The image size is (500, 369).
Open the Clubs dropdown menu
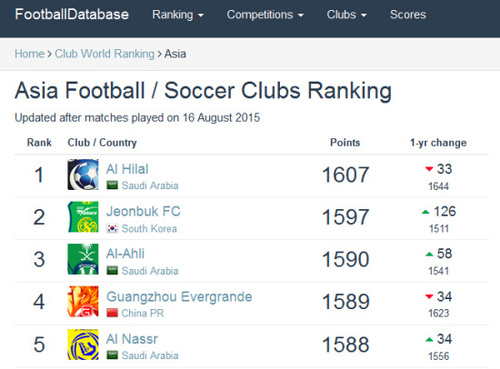tap(346, 15)
